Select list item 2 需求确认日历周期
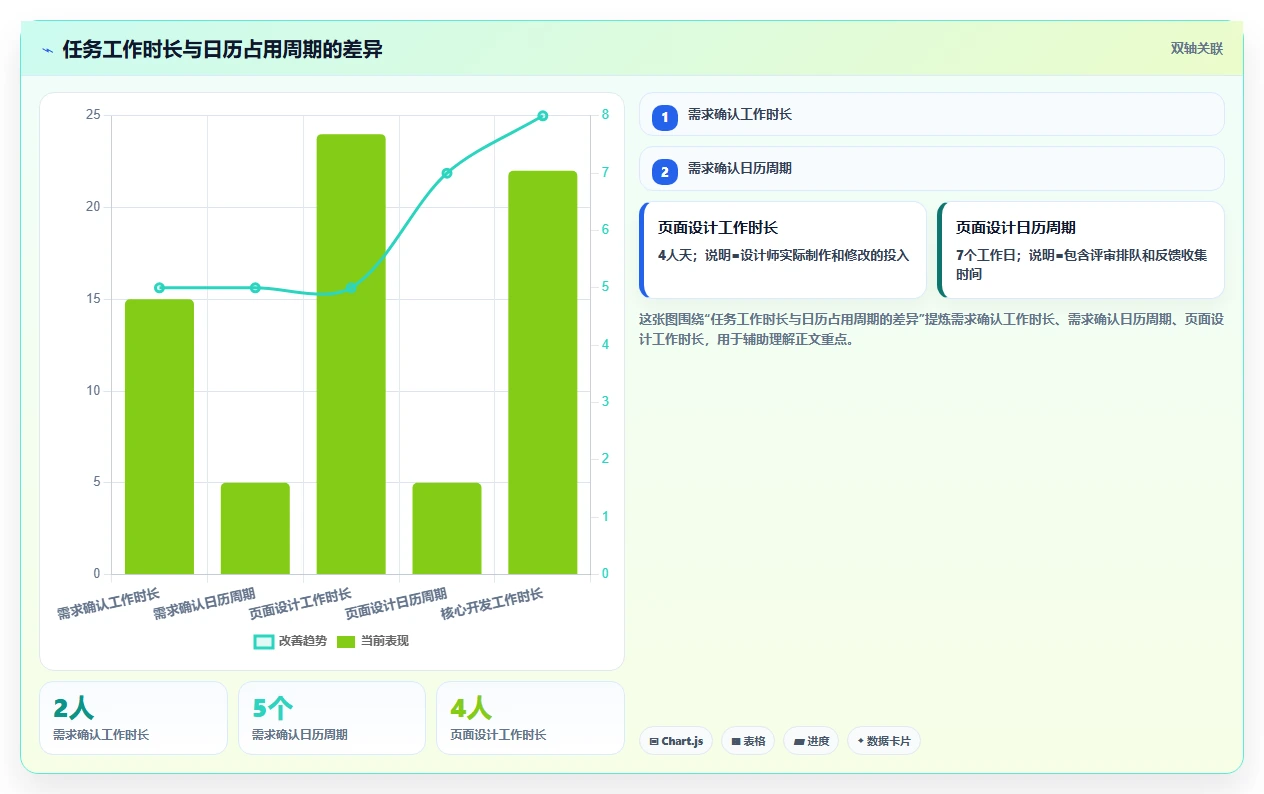Screen dimensions: 1264x794 coord(932,168)
